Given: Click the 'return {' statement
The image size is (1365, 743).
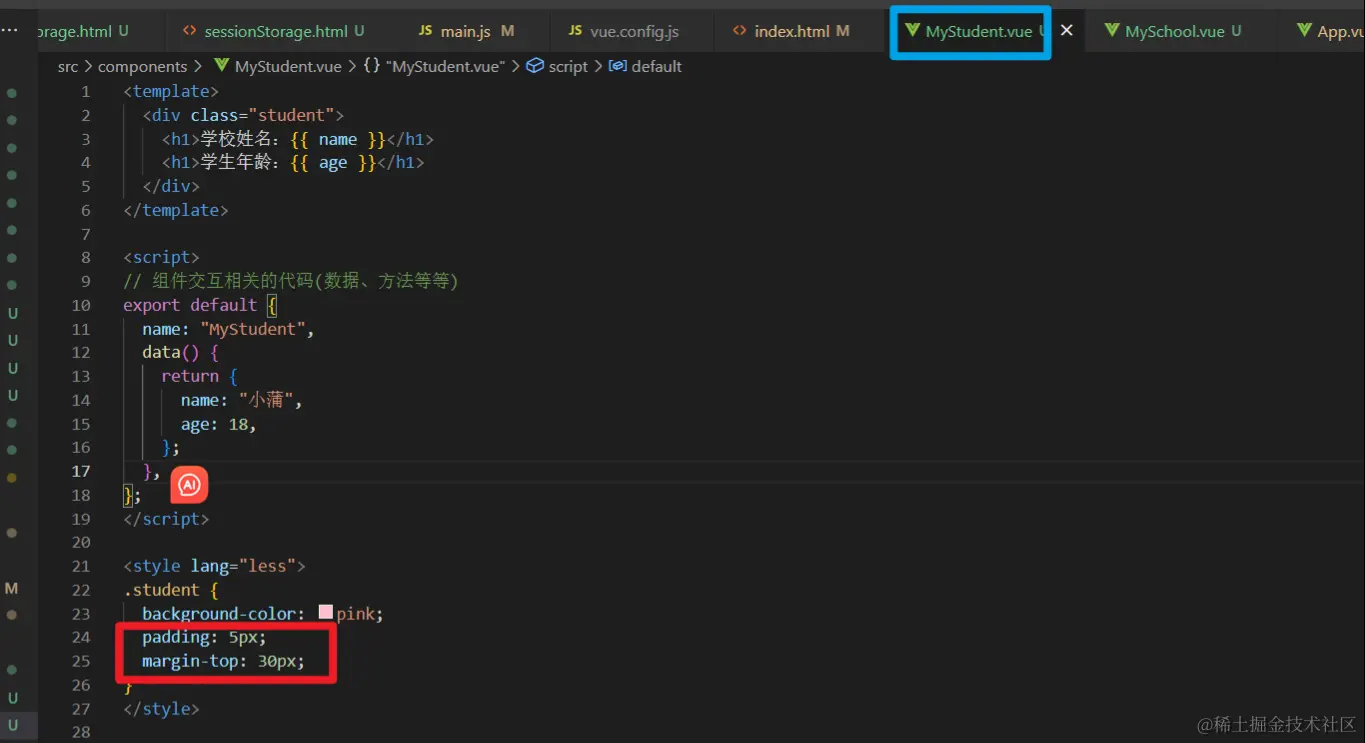Looking at the screenshot, I should click(x=200, y=376).
